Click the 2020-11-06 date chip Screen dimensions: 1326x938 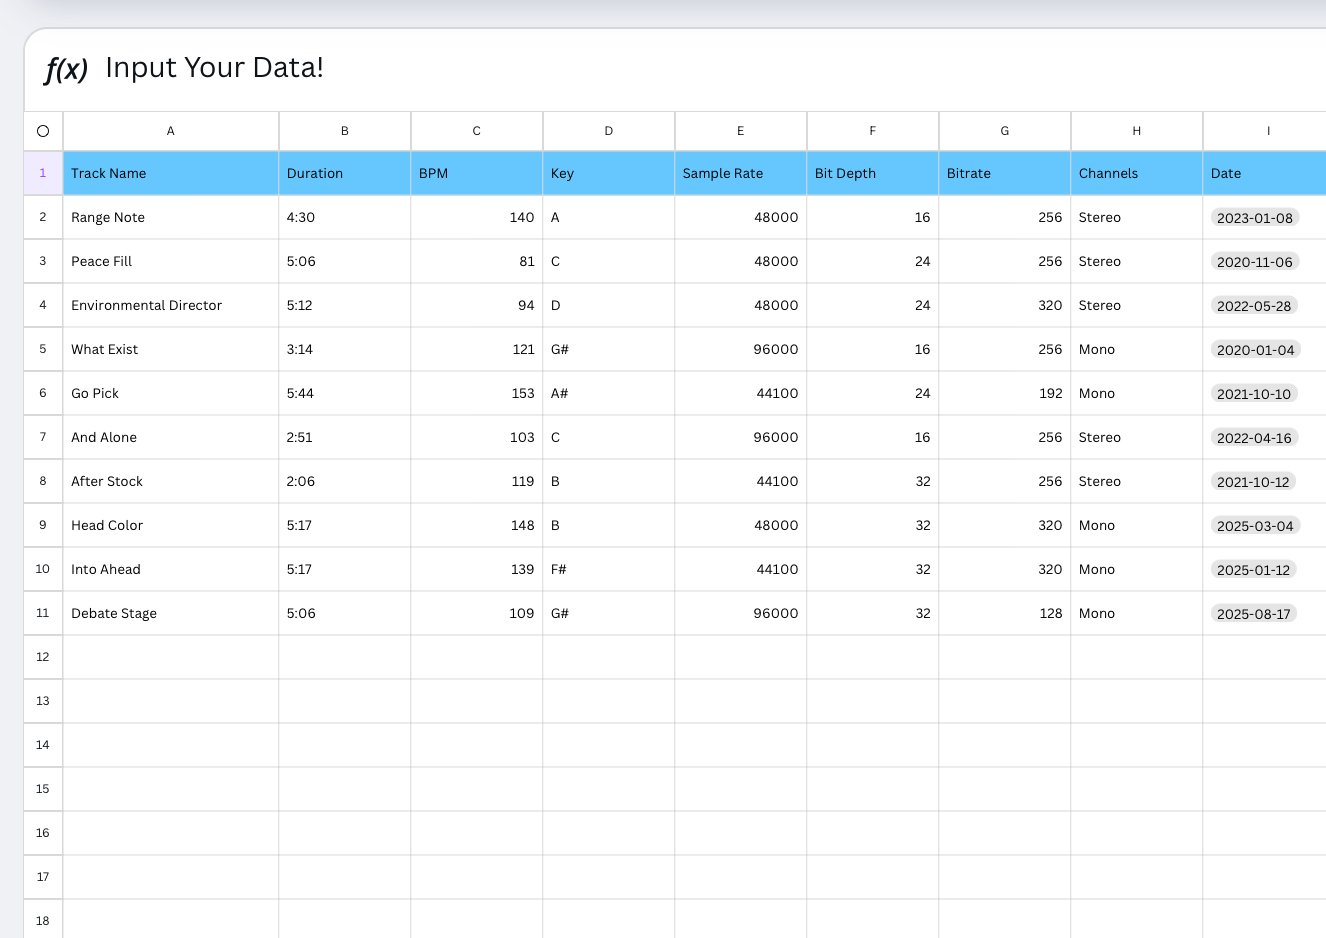1255,262
